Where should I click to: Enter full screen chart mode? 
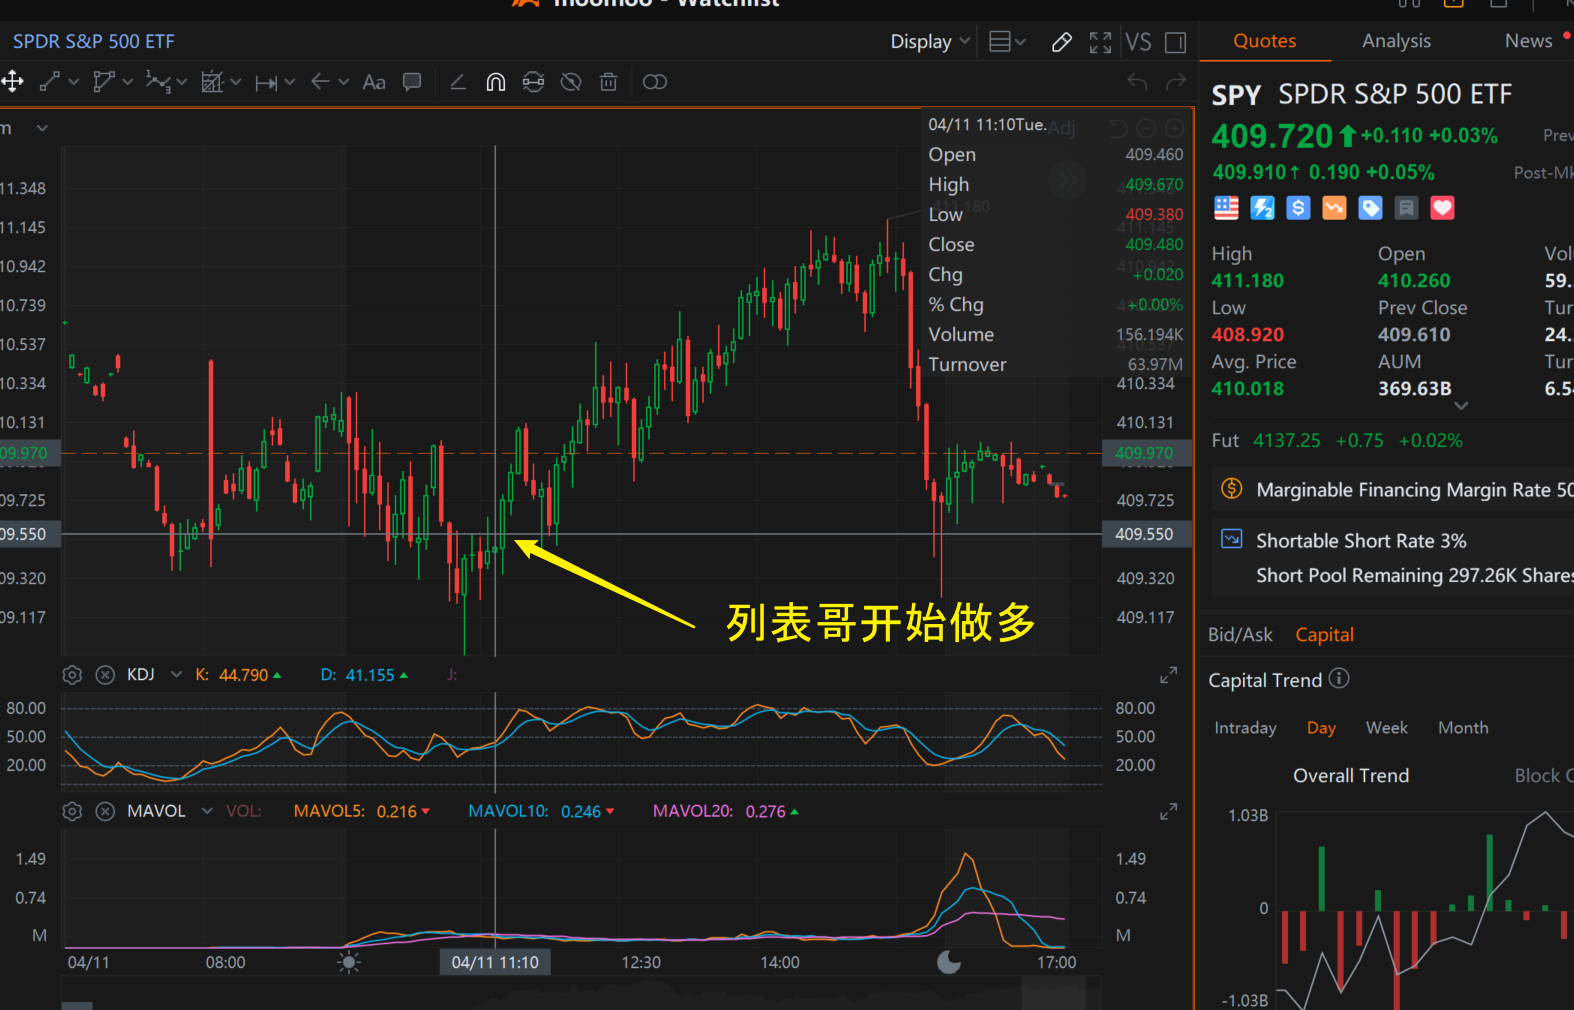[1100, 42]
